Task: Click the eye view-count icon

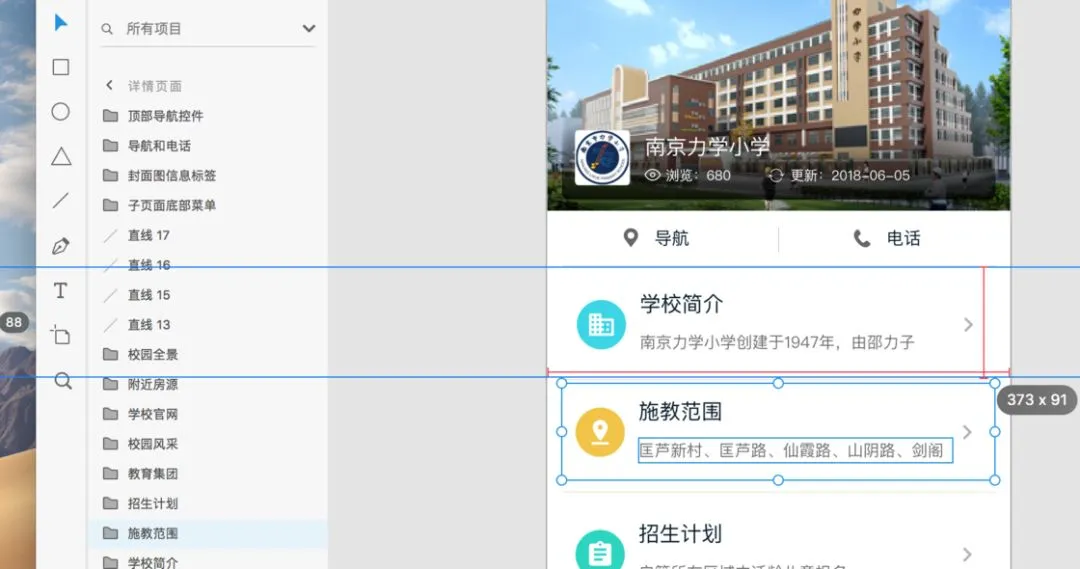Action: (x=652, y=175)
